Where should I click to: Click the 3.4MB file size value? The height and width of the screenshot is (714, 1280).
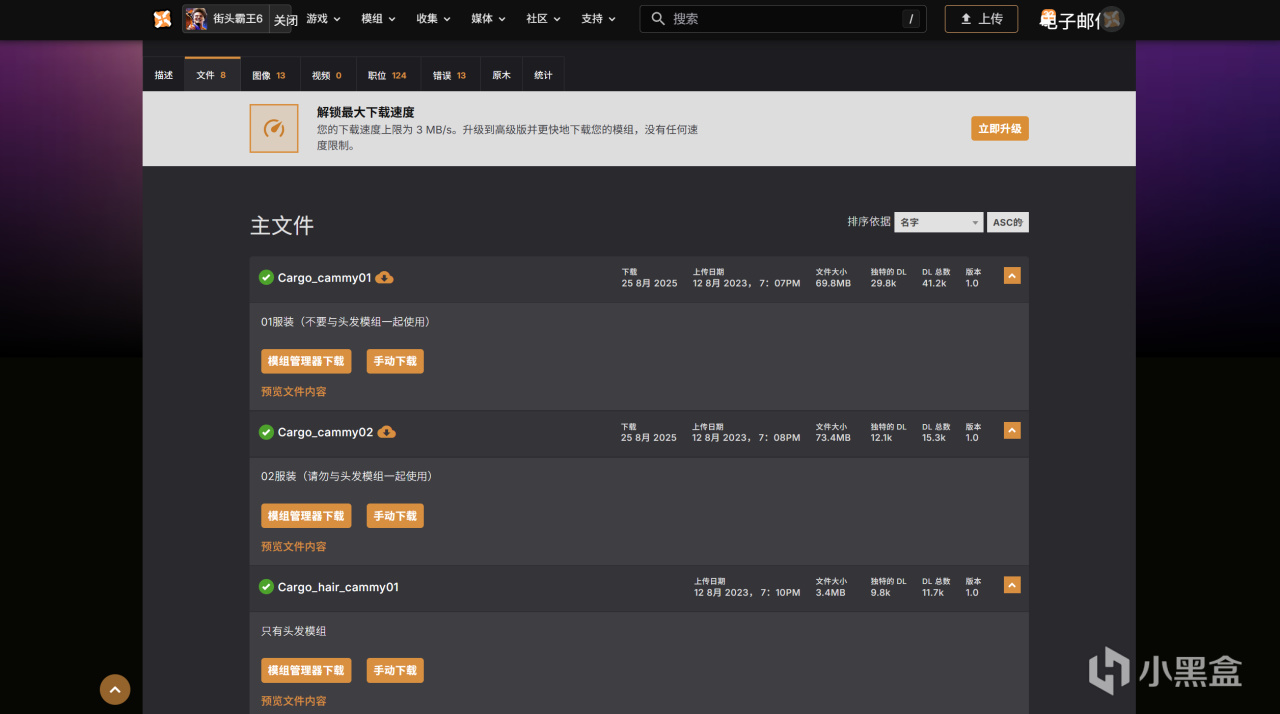[x=830, y=593]
